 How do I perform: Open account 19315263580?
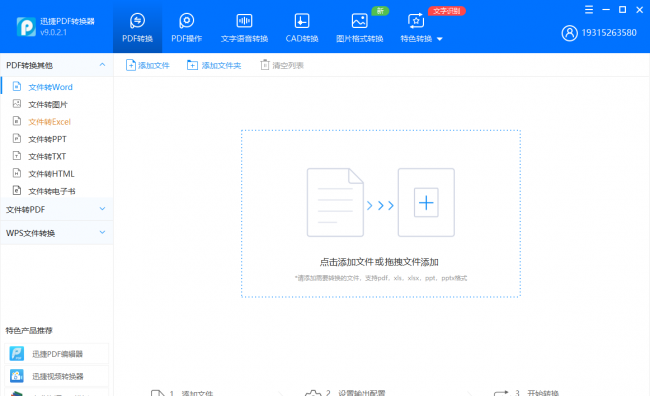[609, 33]
